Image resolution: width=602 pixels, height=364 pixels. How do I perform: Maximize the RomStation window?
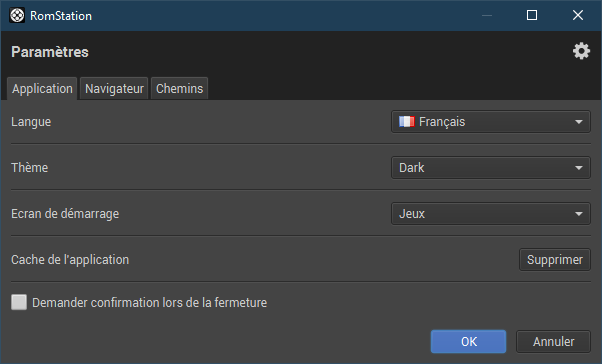(x=532, y=15)
